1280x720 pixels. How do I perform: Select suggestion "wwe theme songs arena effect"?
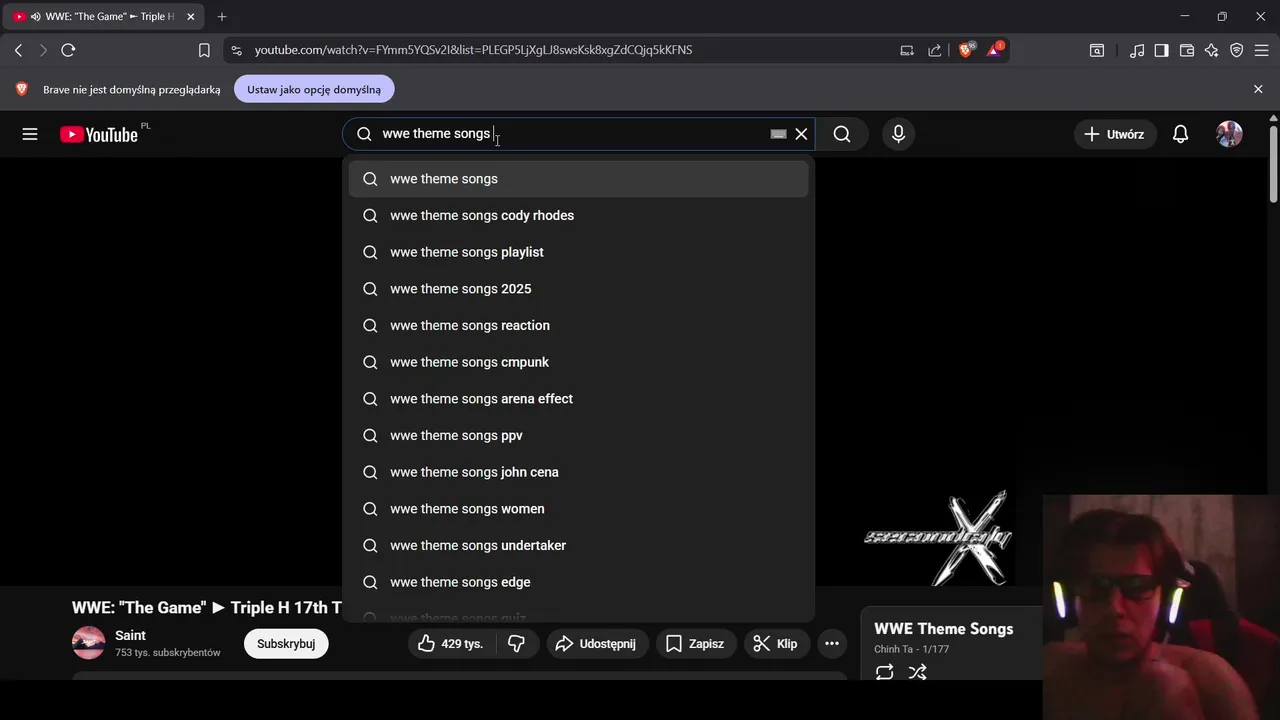pyautogui.click(x=578, y=399)
